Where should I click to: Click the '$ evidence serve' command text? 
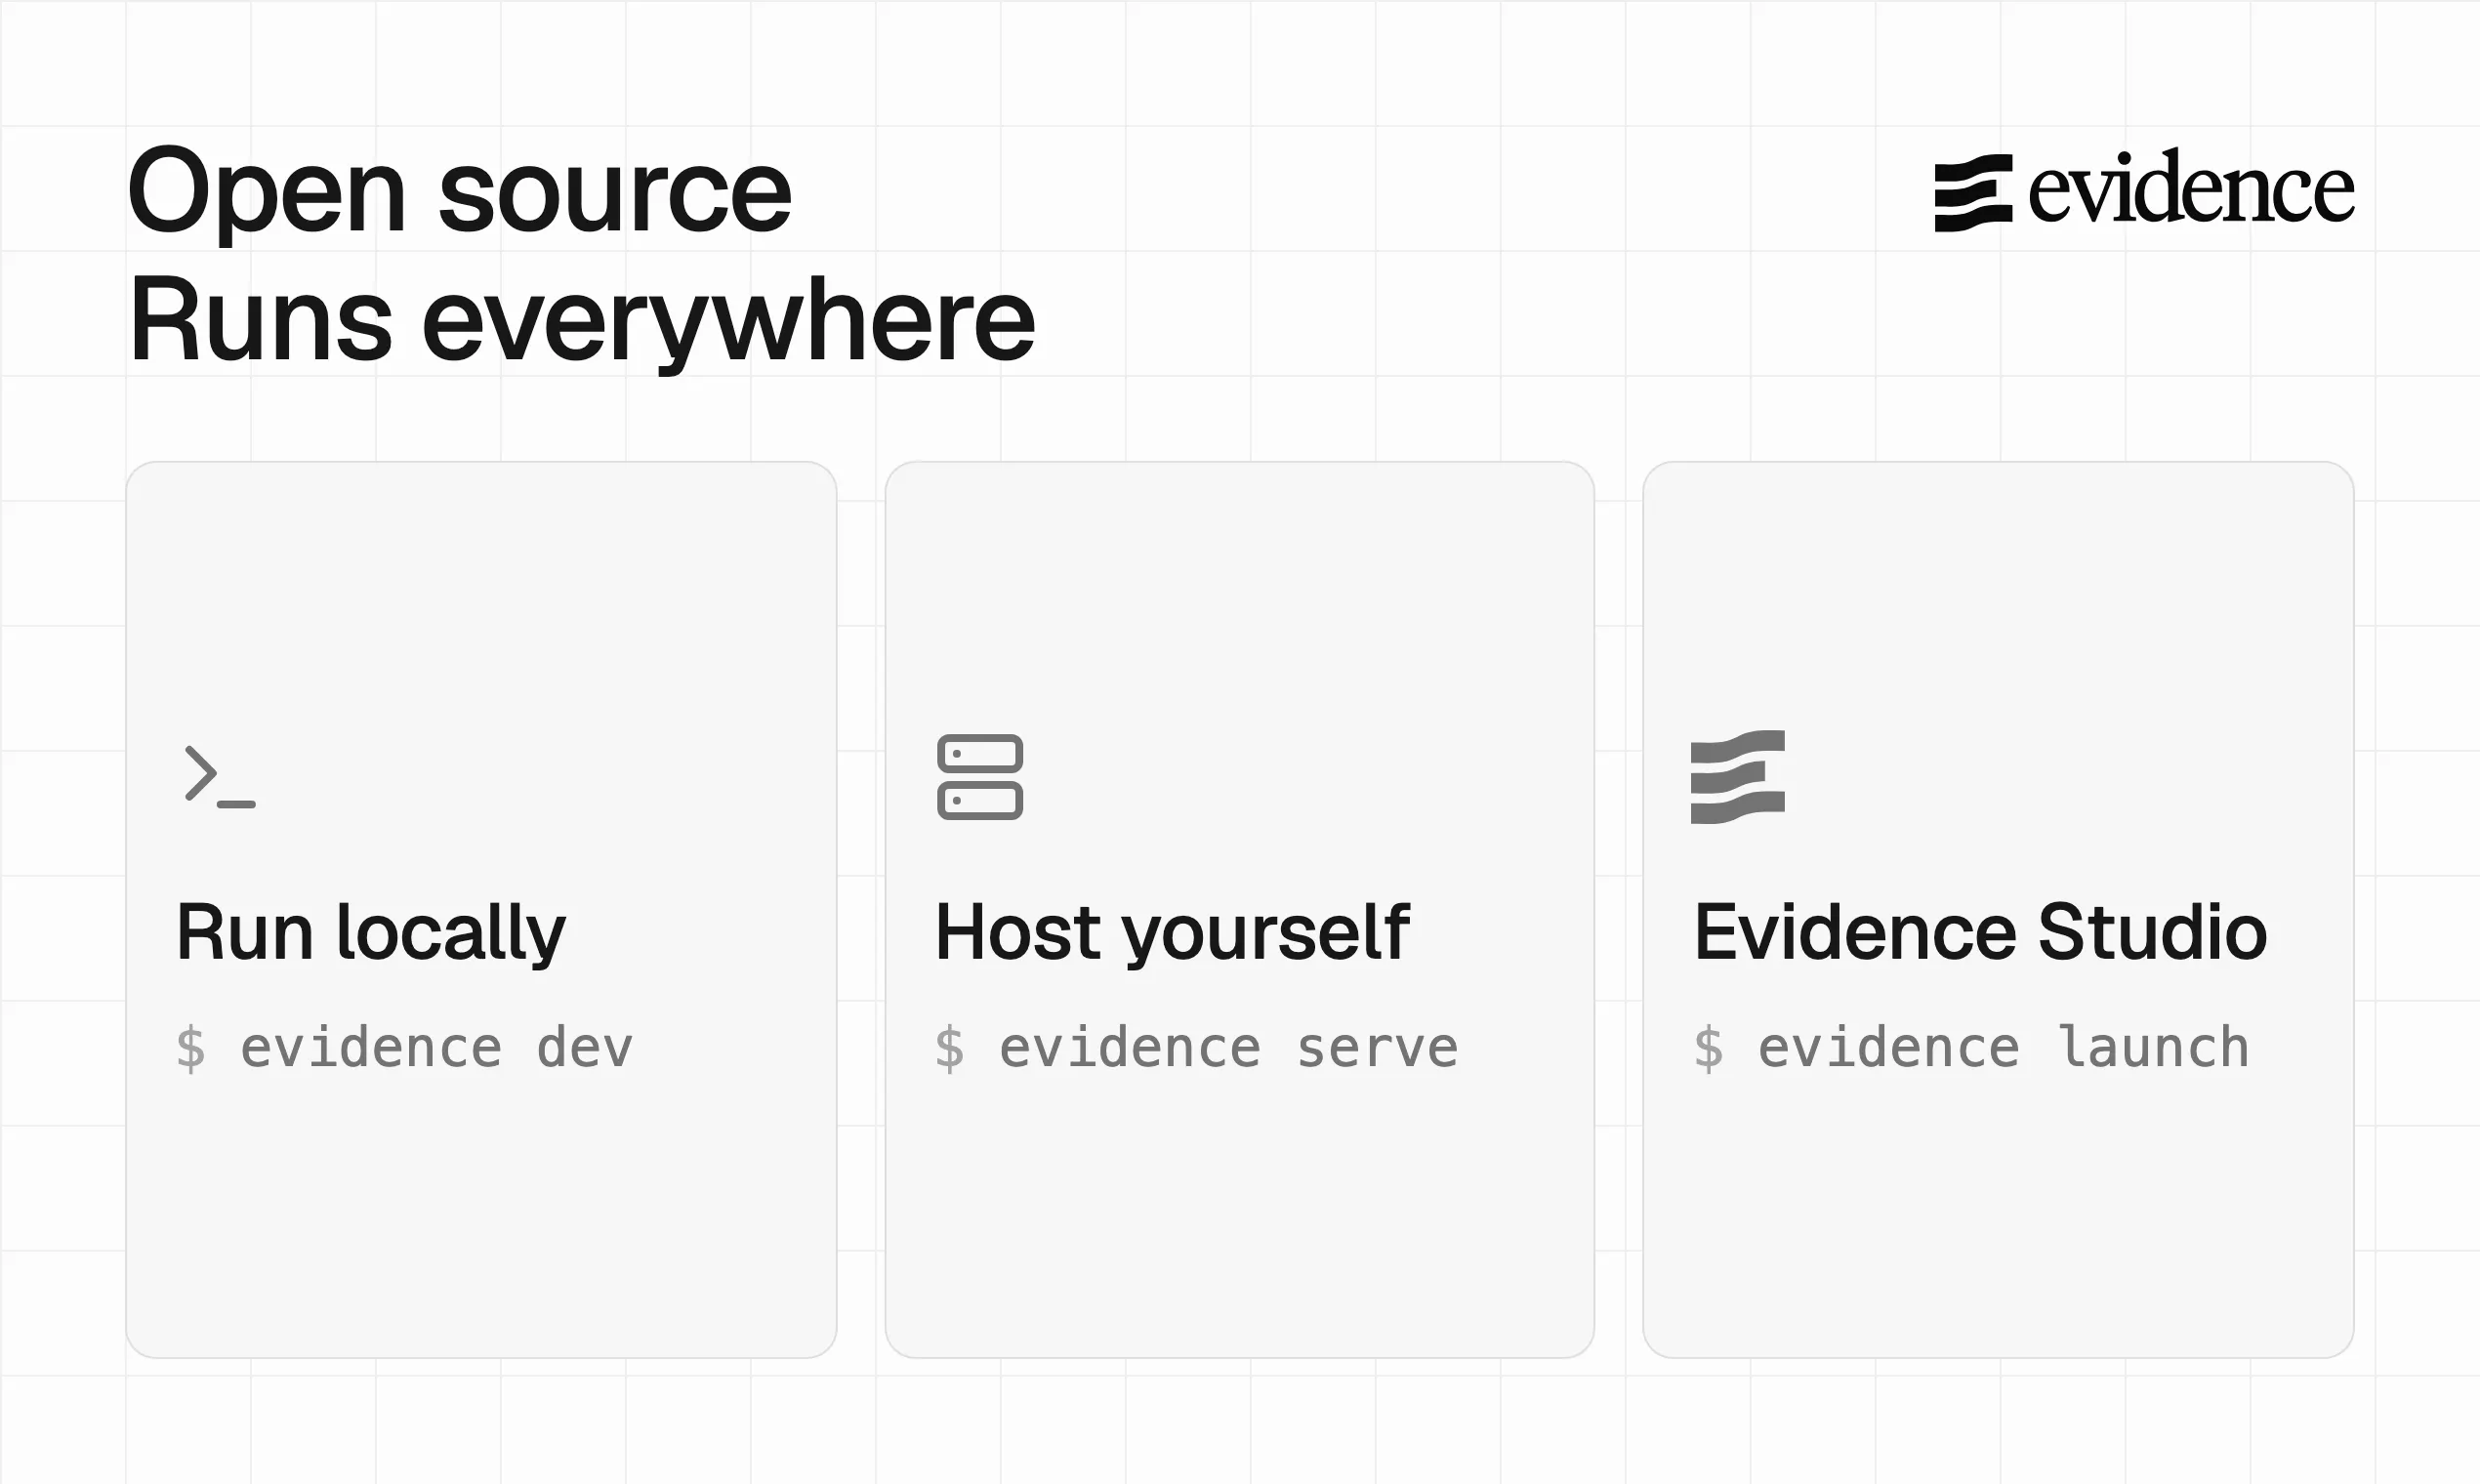click(x=1197, y=1048)
